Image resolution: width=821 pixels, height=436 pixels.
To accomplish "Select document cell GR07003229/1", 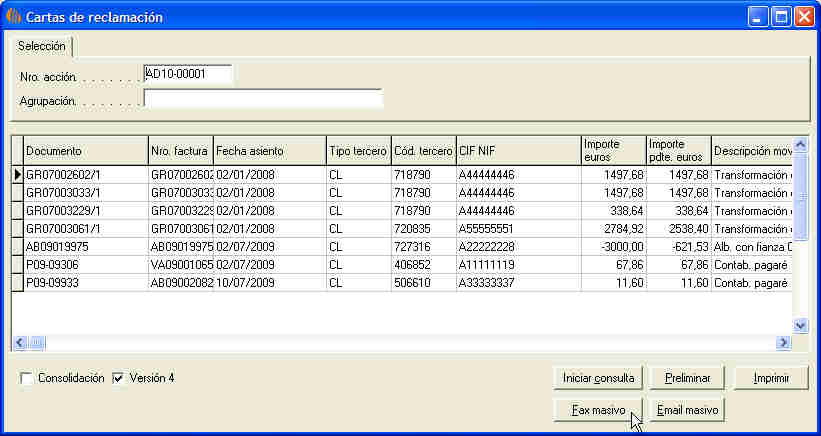I will 86,211.
